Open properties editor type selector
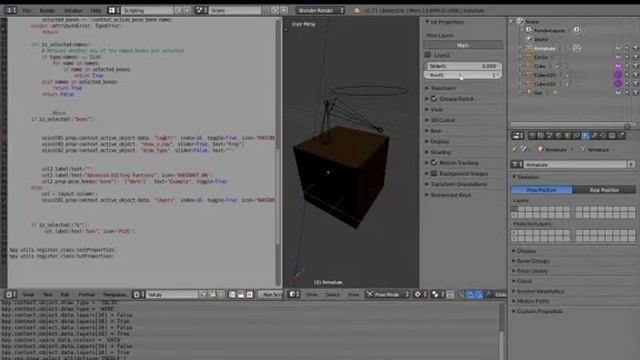The width and height of the screenshot is (640, 360). [x=517, y=136]
